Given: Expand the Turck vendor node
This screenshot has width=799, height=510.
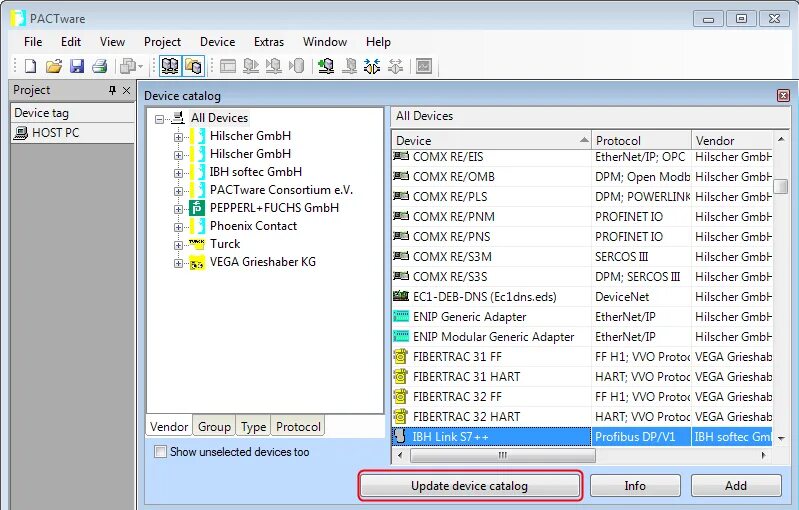Looking at the screenshot, I should [x=178, y=245].
